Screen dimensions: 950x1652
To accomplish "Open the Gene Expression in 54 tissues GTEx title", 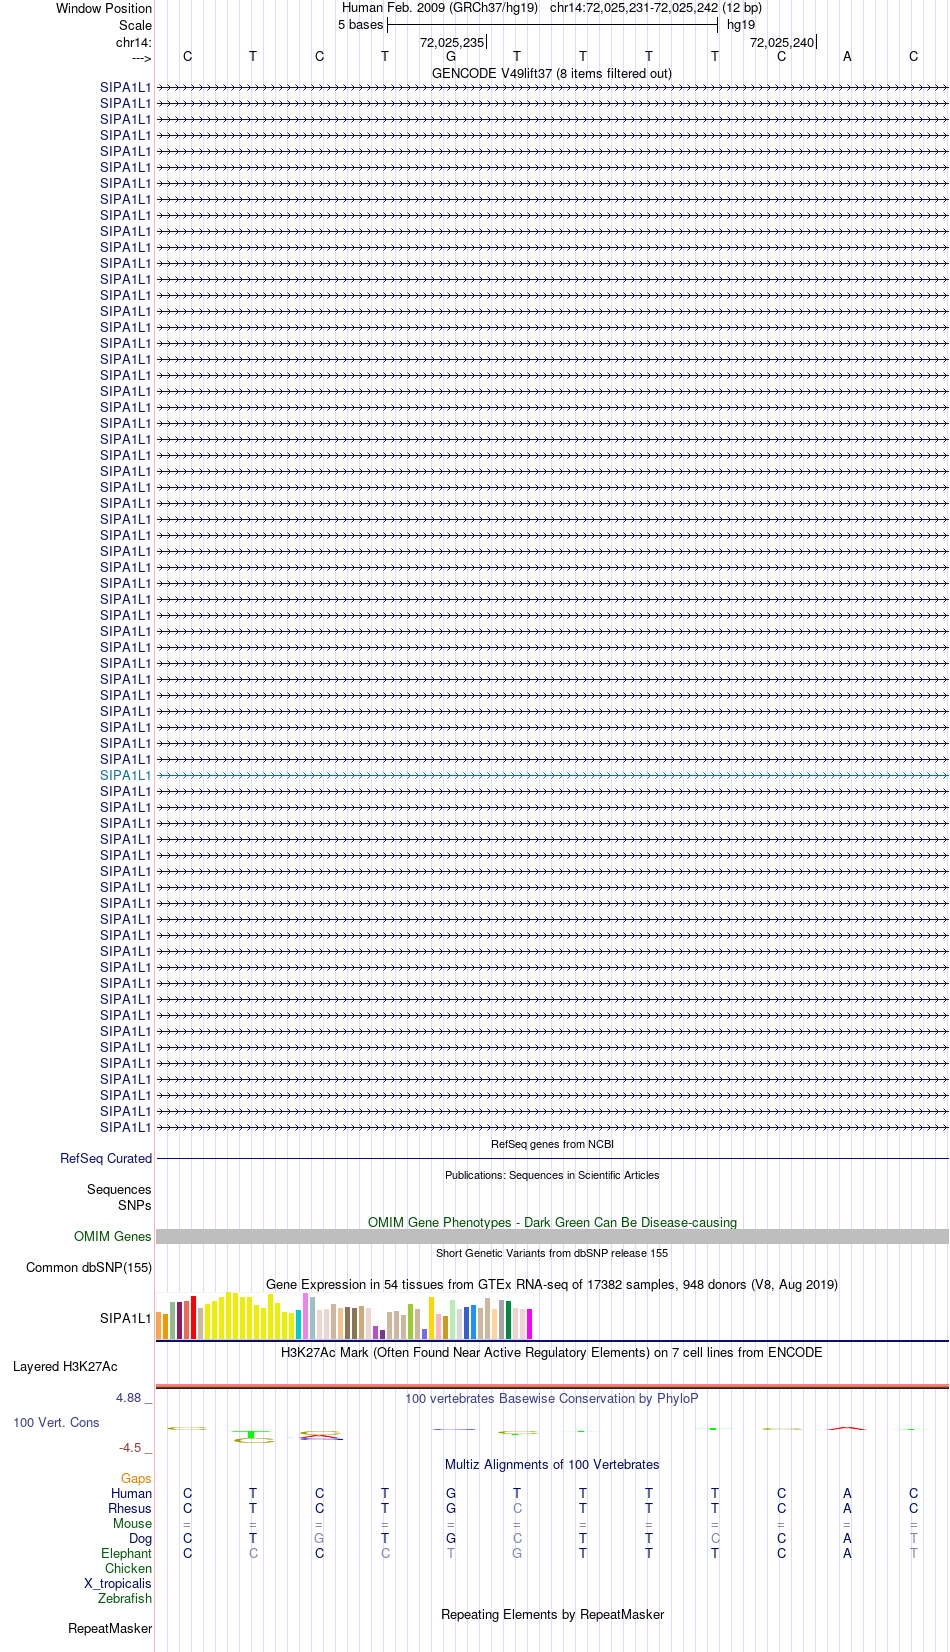I will tap(552, 1285).
